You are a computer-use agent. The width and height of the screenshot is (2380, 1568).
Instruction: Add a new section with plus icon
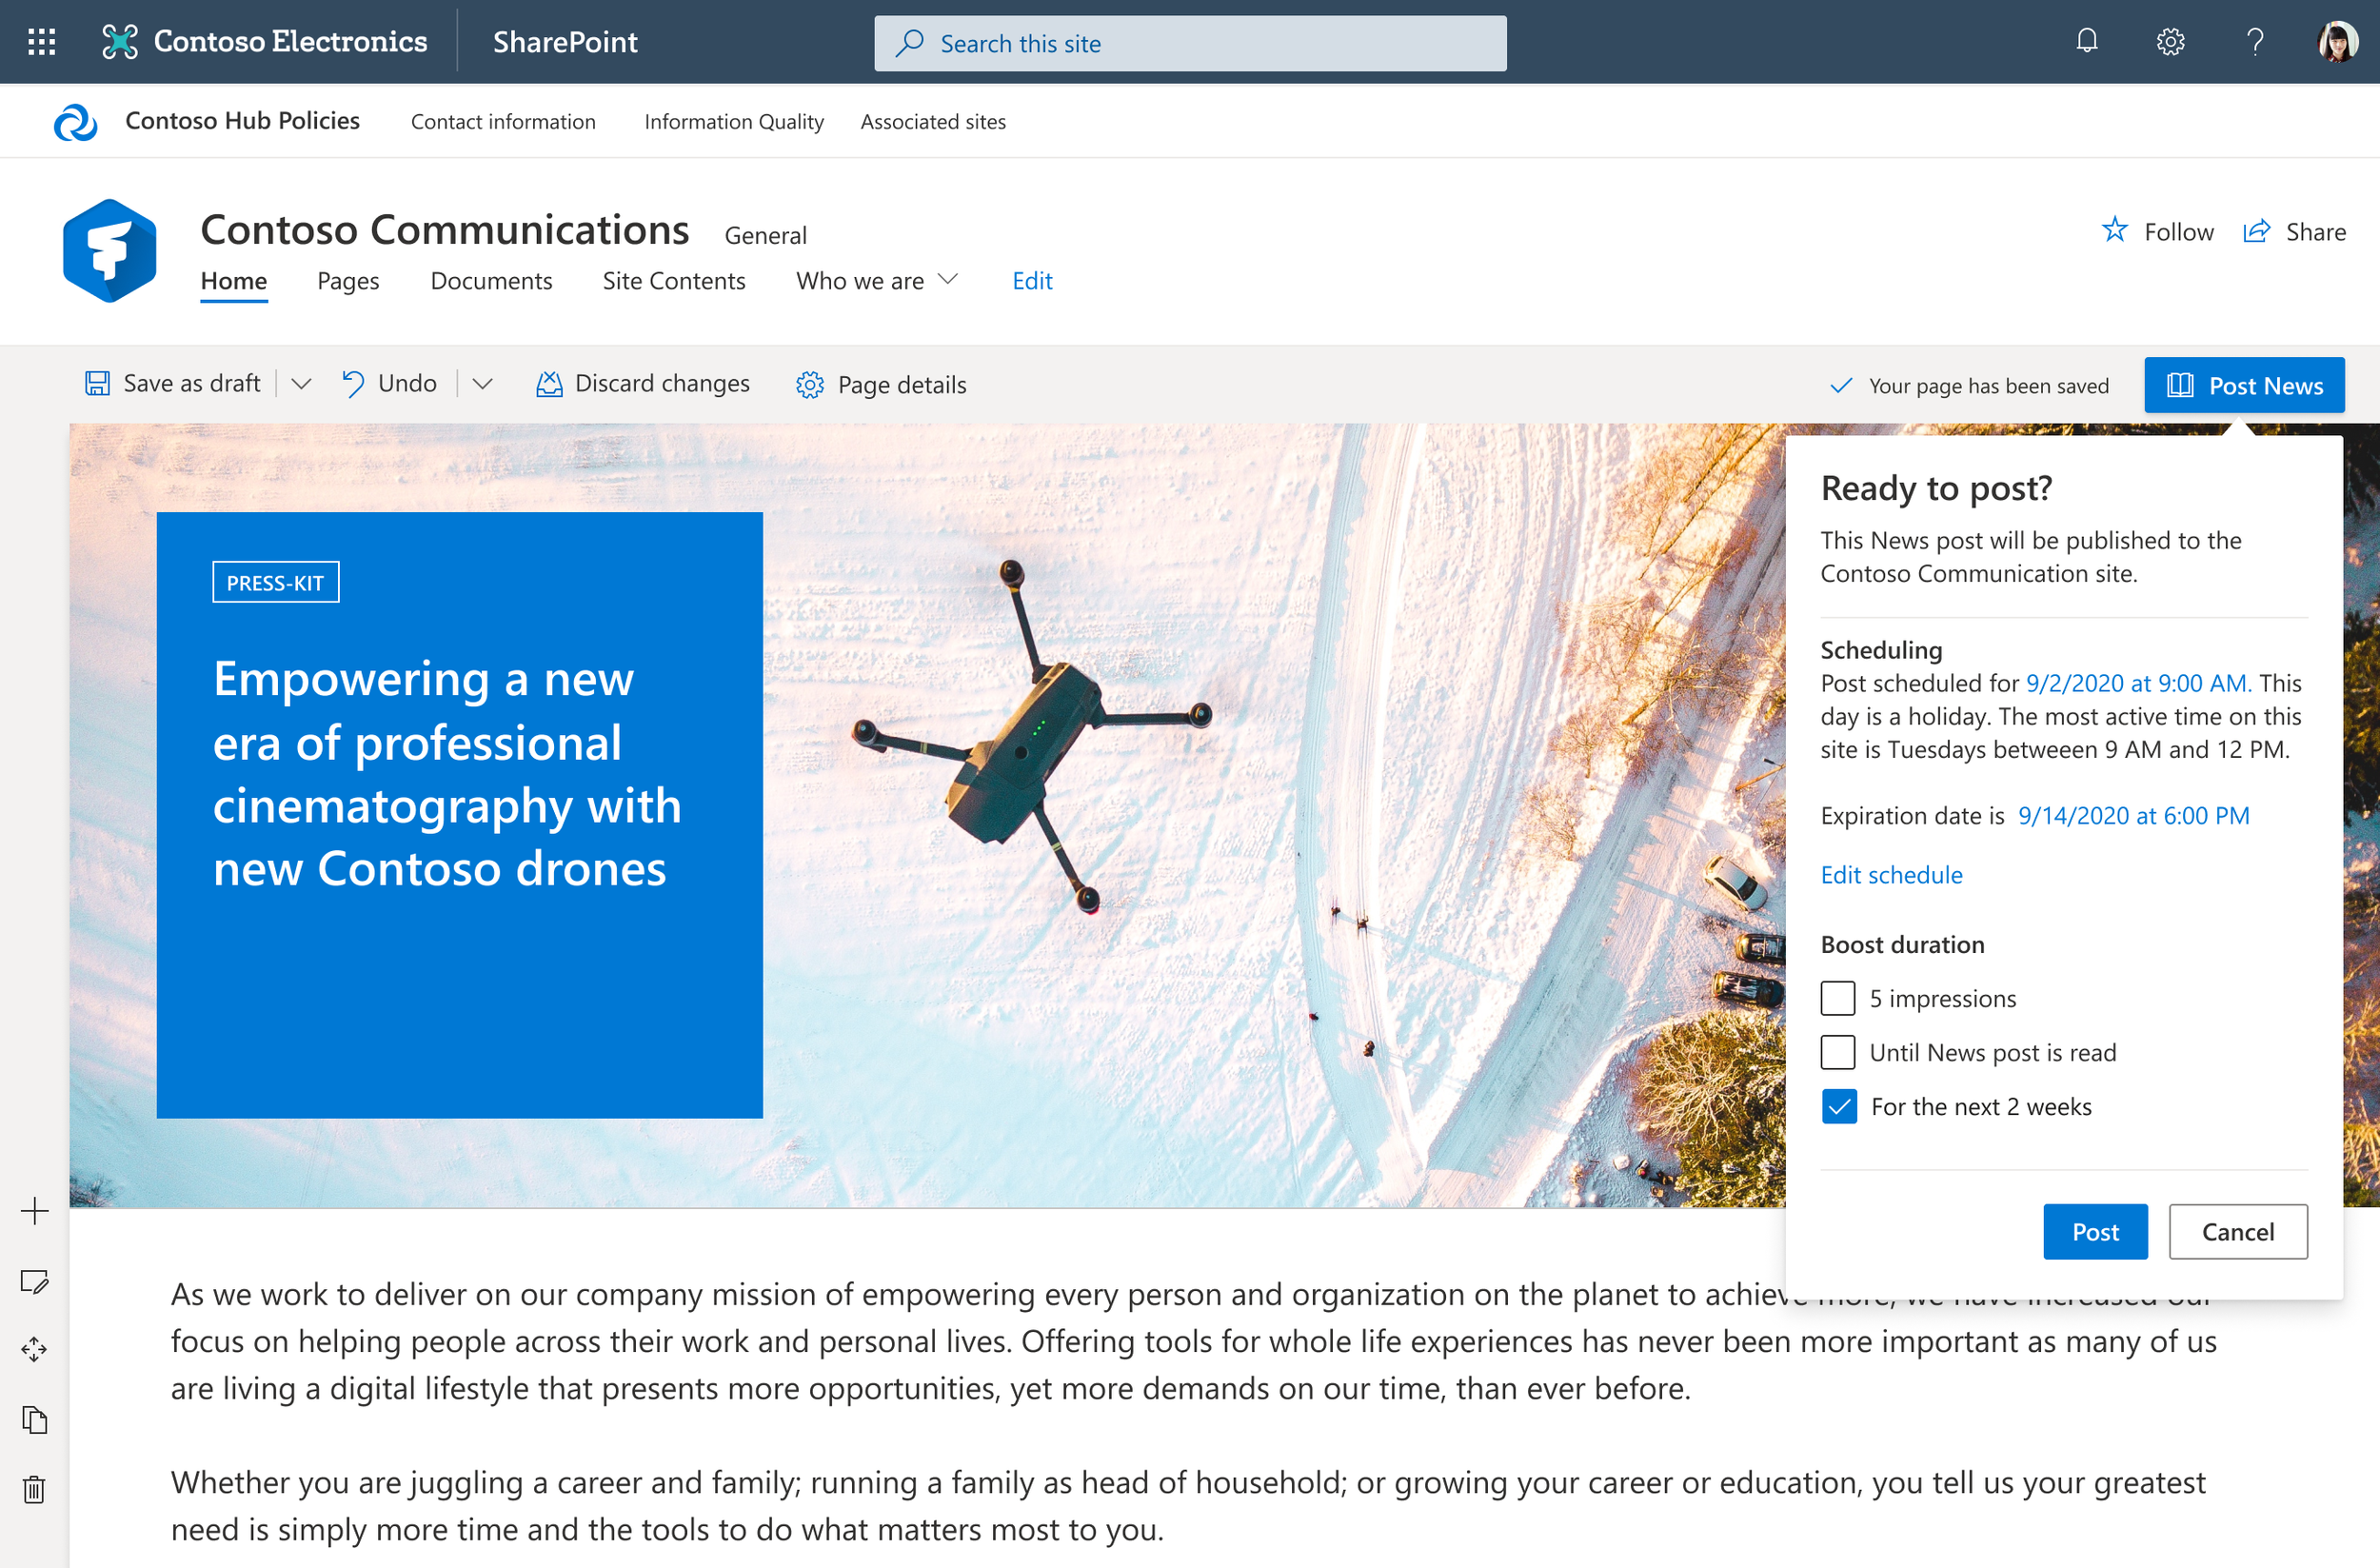(34, 1211)
